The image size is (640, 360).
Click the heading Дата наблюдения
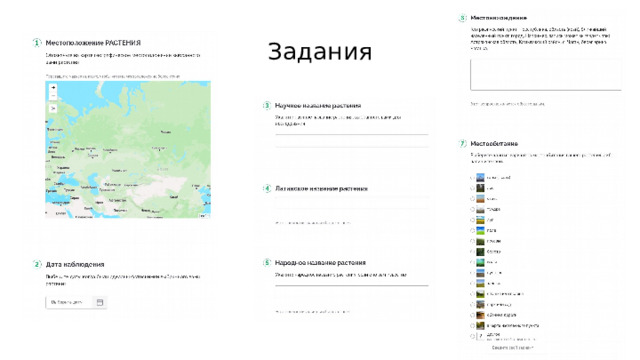[75, 264]
